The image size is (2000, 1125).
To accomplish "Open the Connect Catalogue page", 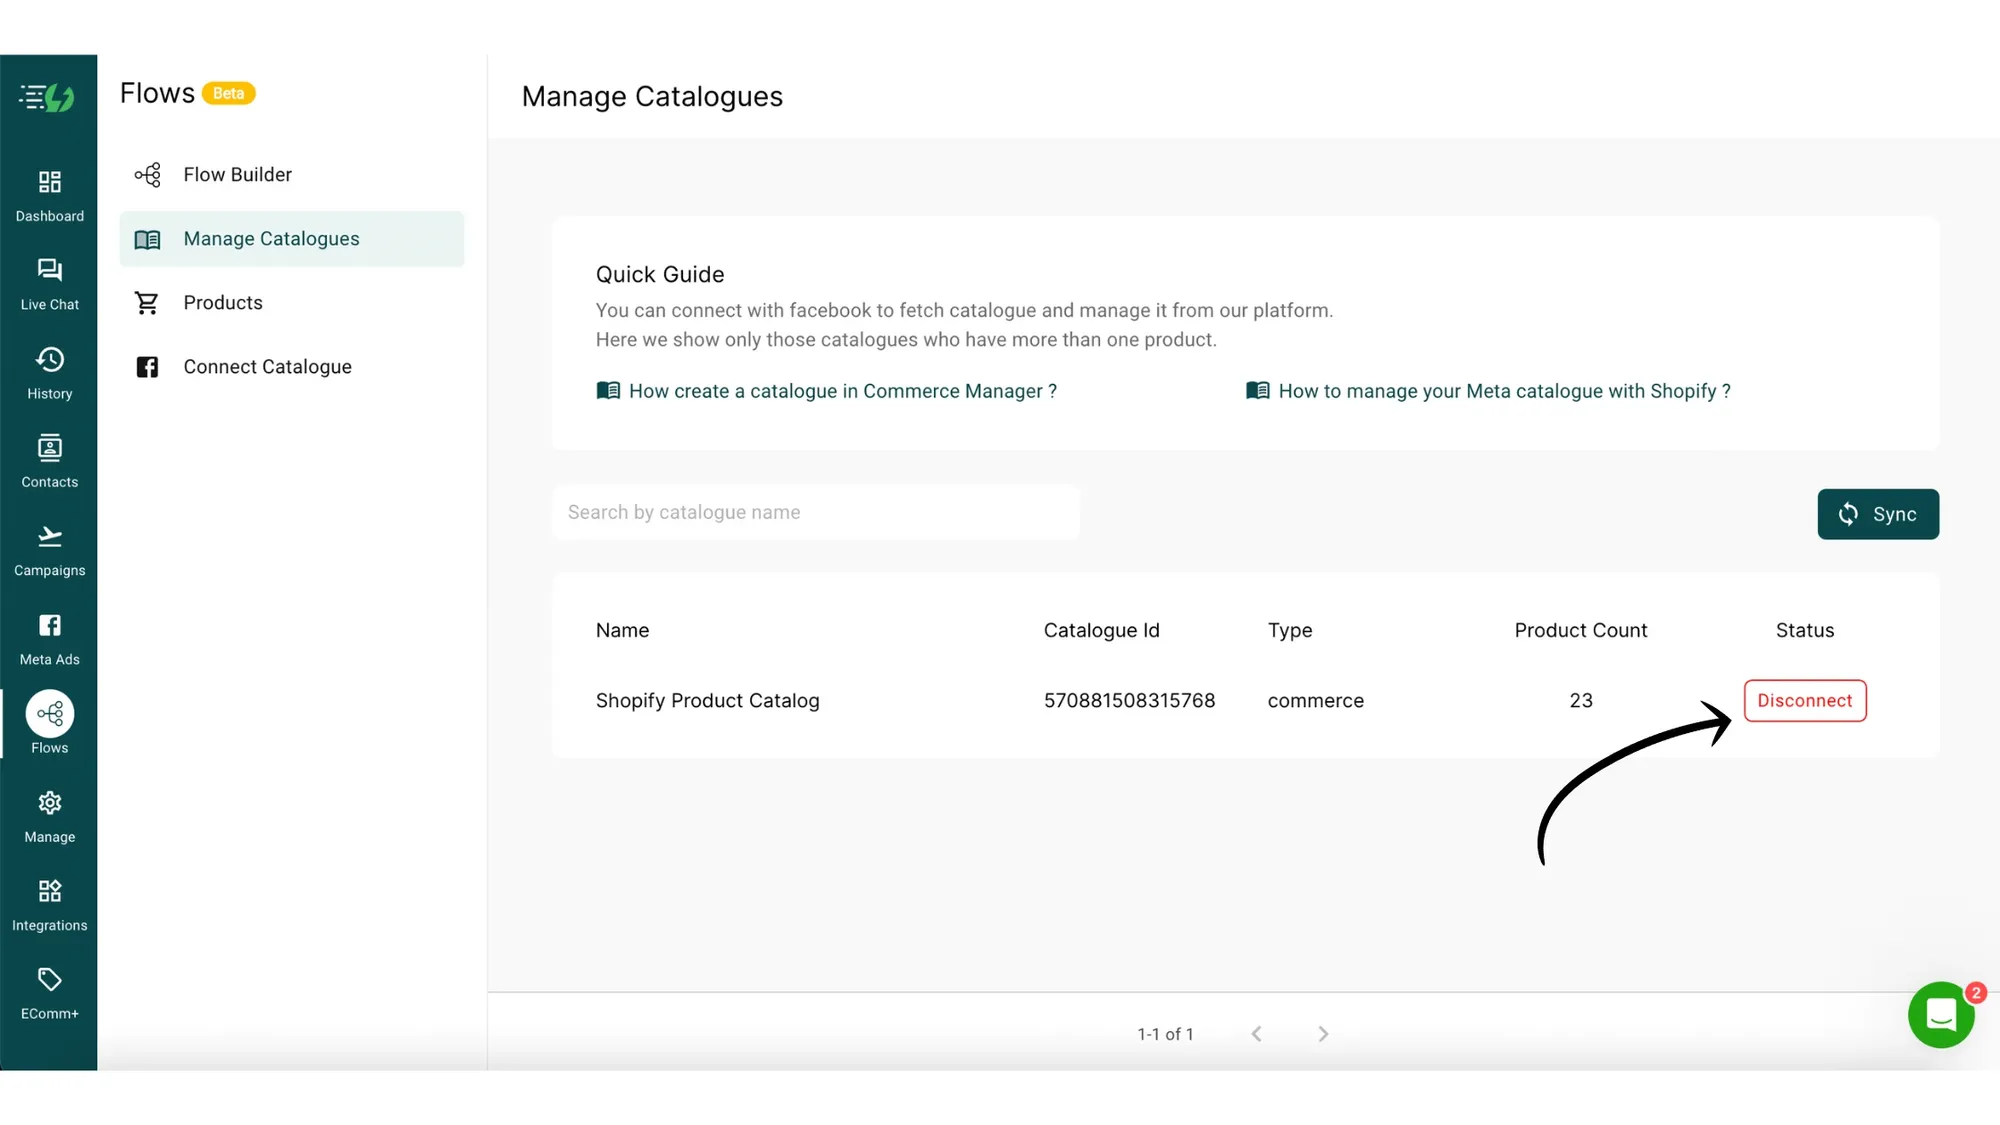I will tap(267, 366).
